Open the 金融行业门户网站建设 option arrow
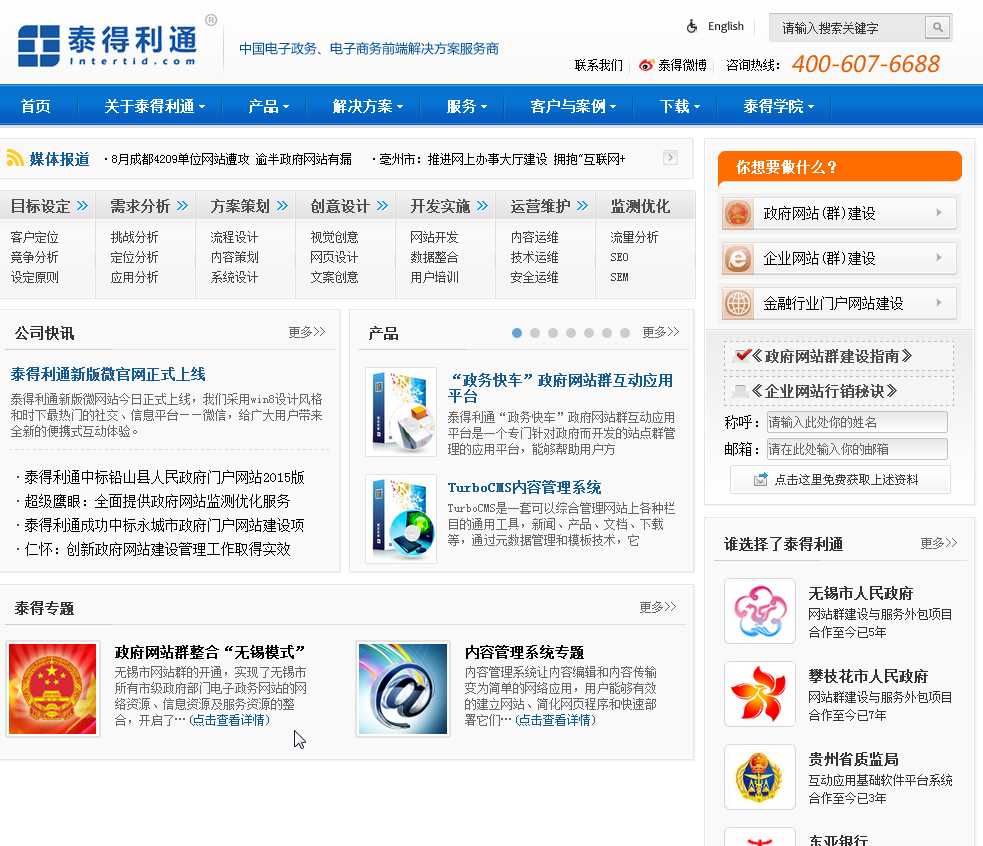The height and width of the screenshot is (846, 983). (938, 302)
